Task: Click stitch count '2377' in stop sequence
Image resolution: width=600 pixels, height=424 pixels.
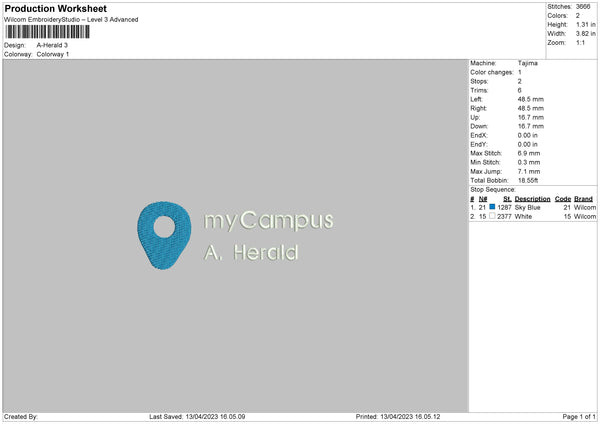Action: coord(504,217)
